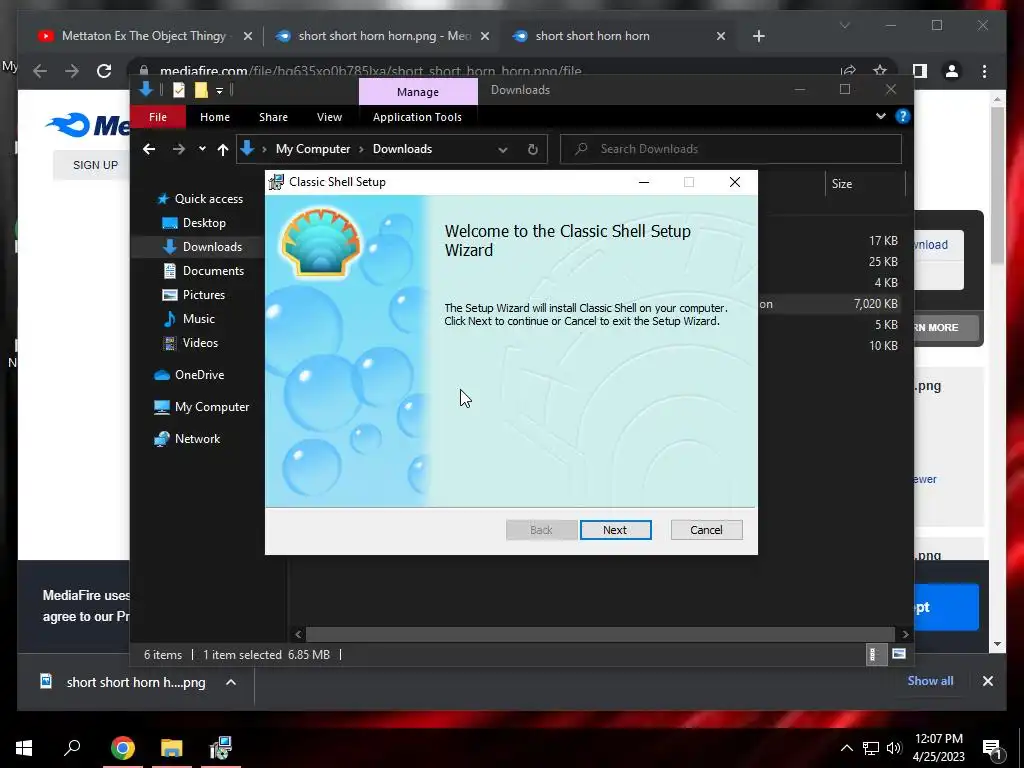Select Downloads in the navigation pane
The height and width of the screenshot is (768, 1024).
point(202,247)
